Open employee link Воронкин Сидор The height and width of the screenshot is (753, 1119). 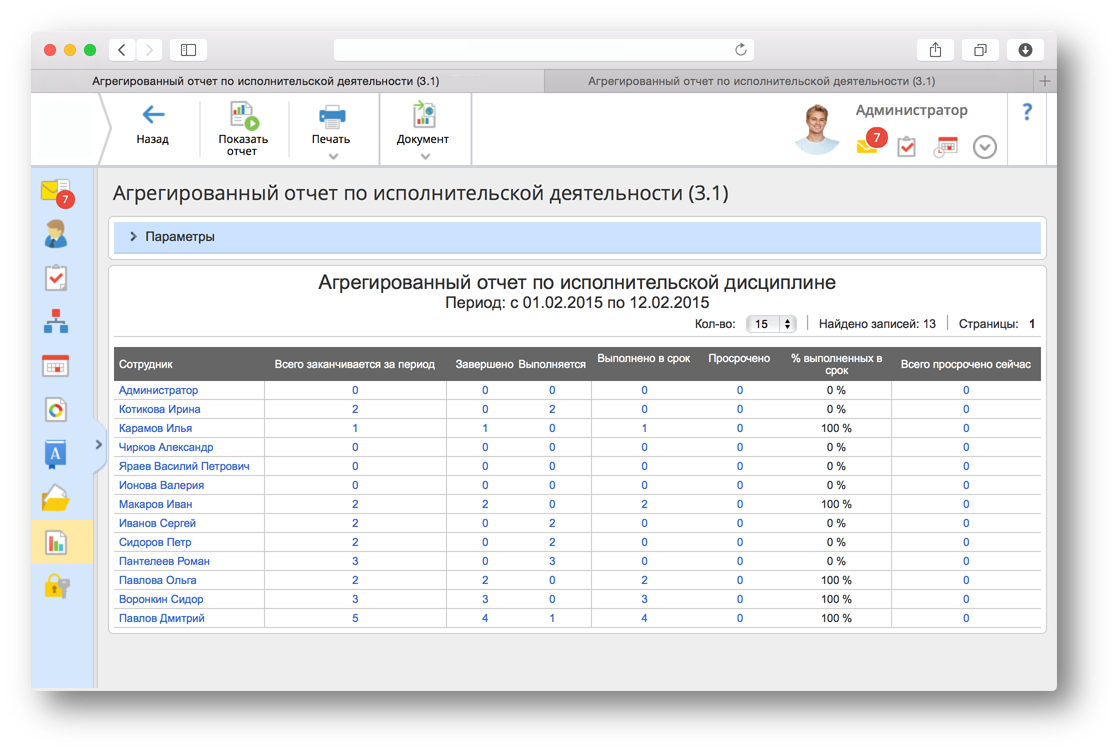click(161, 600)
